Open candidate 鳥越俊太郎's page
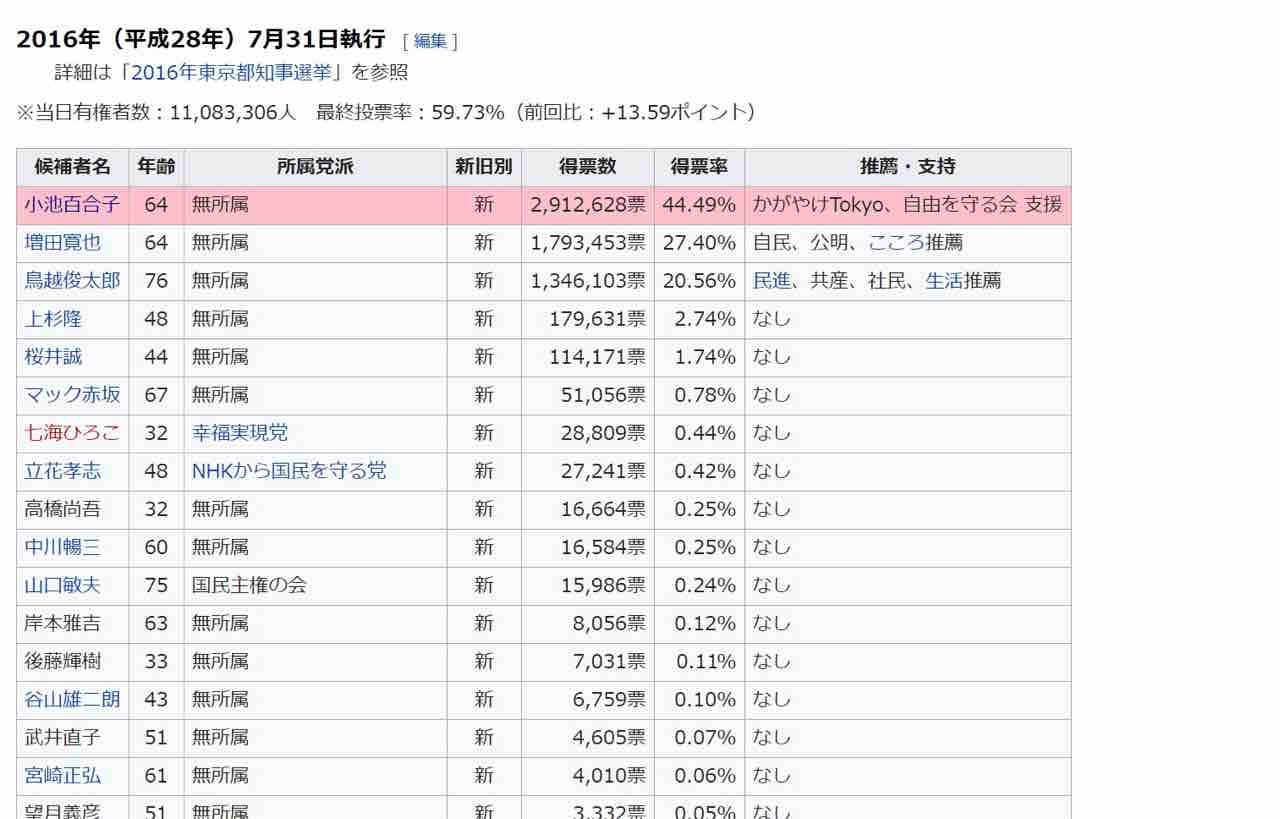This screenshot has width=1280, height=819. tap(72, 281)
